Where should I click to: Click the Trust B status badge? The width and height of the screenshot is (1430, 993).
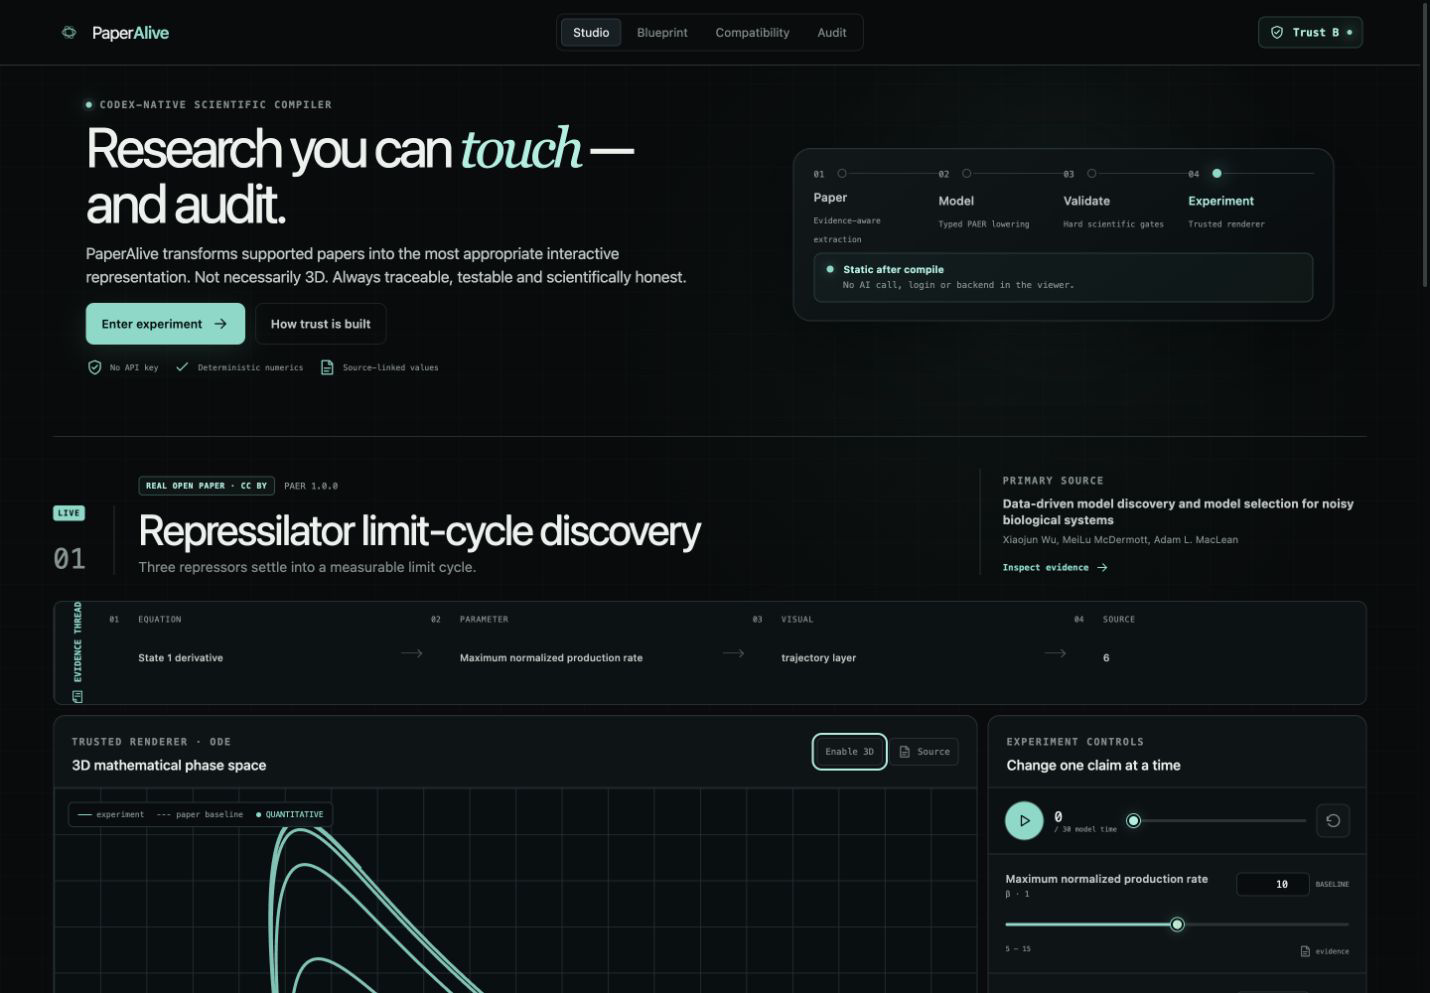click(1310, 33)
